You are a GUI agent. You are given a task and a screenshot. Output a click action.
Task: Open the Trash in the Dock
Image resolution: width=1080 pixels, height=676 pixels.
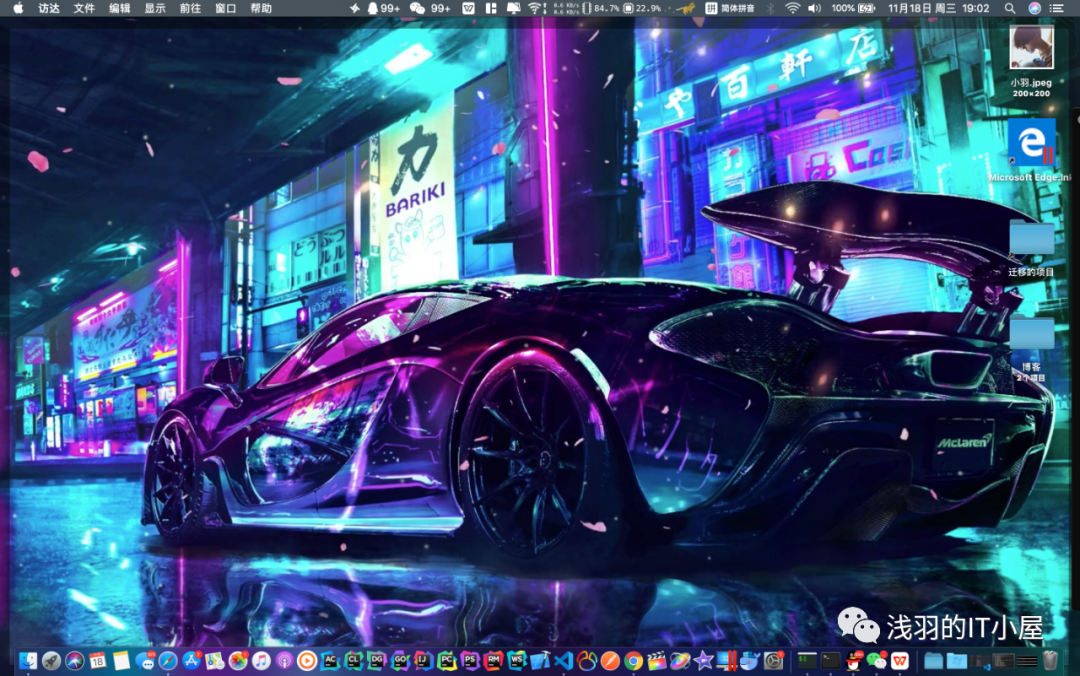pos(1050,661)
